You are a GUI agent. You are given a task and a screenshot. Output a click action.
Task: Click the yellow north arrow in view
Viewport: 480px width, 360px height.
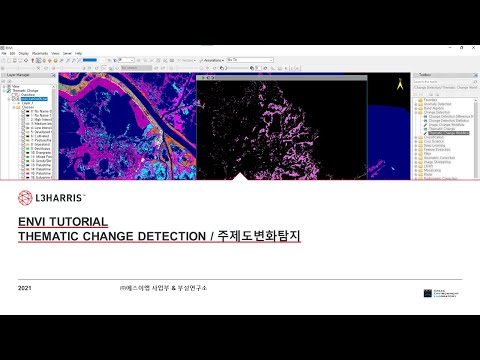click(400, 84)
